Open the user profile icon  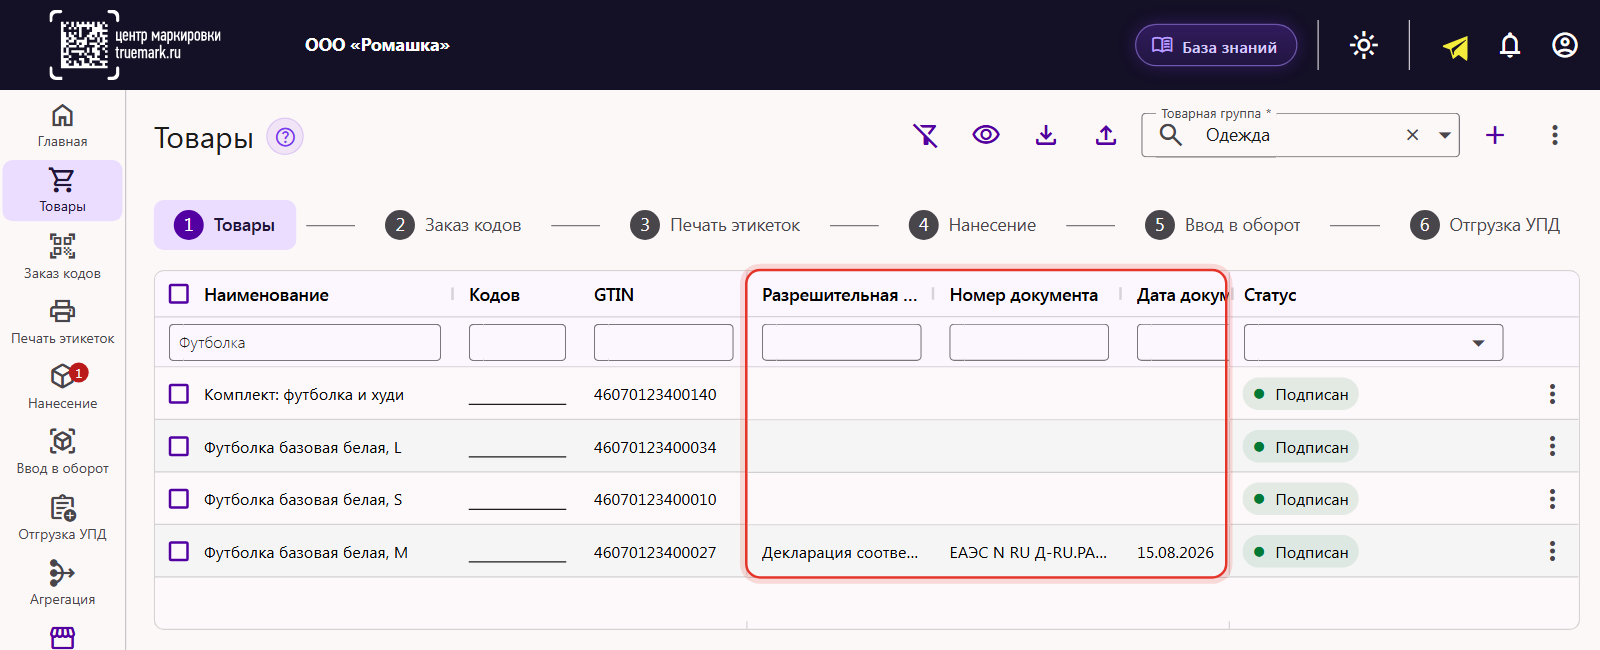click(1565, 45)
